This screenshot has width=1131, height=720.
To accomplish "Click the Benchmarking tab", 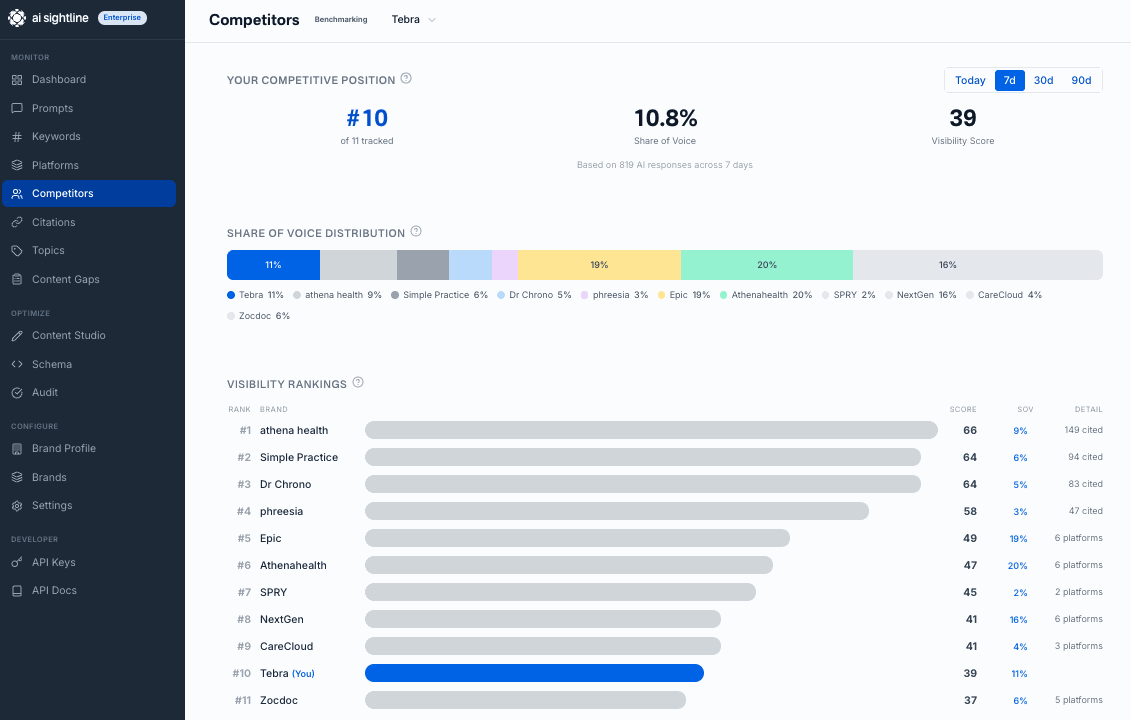I will coord(341,19).
